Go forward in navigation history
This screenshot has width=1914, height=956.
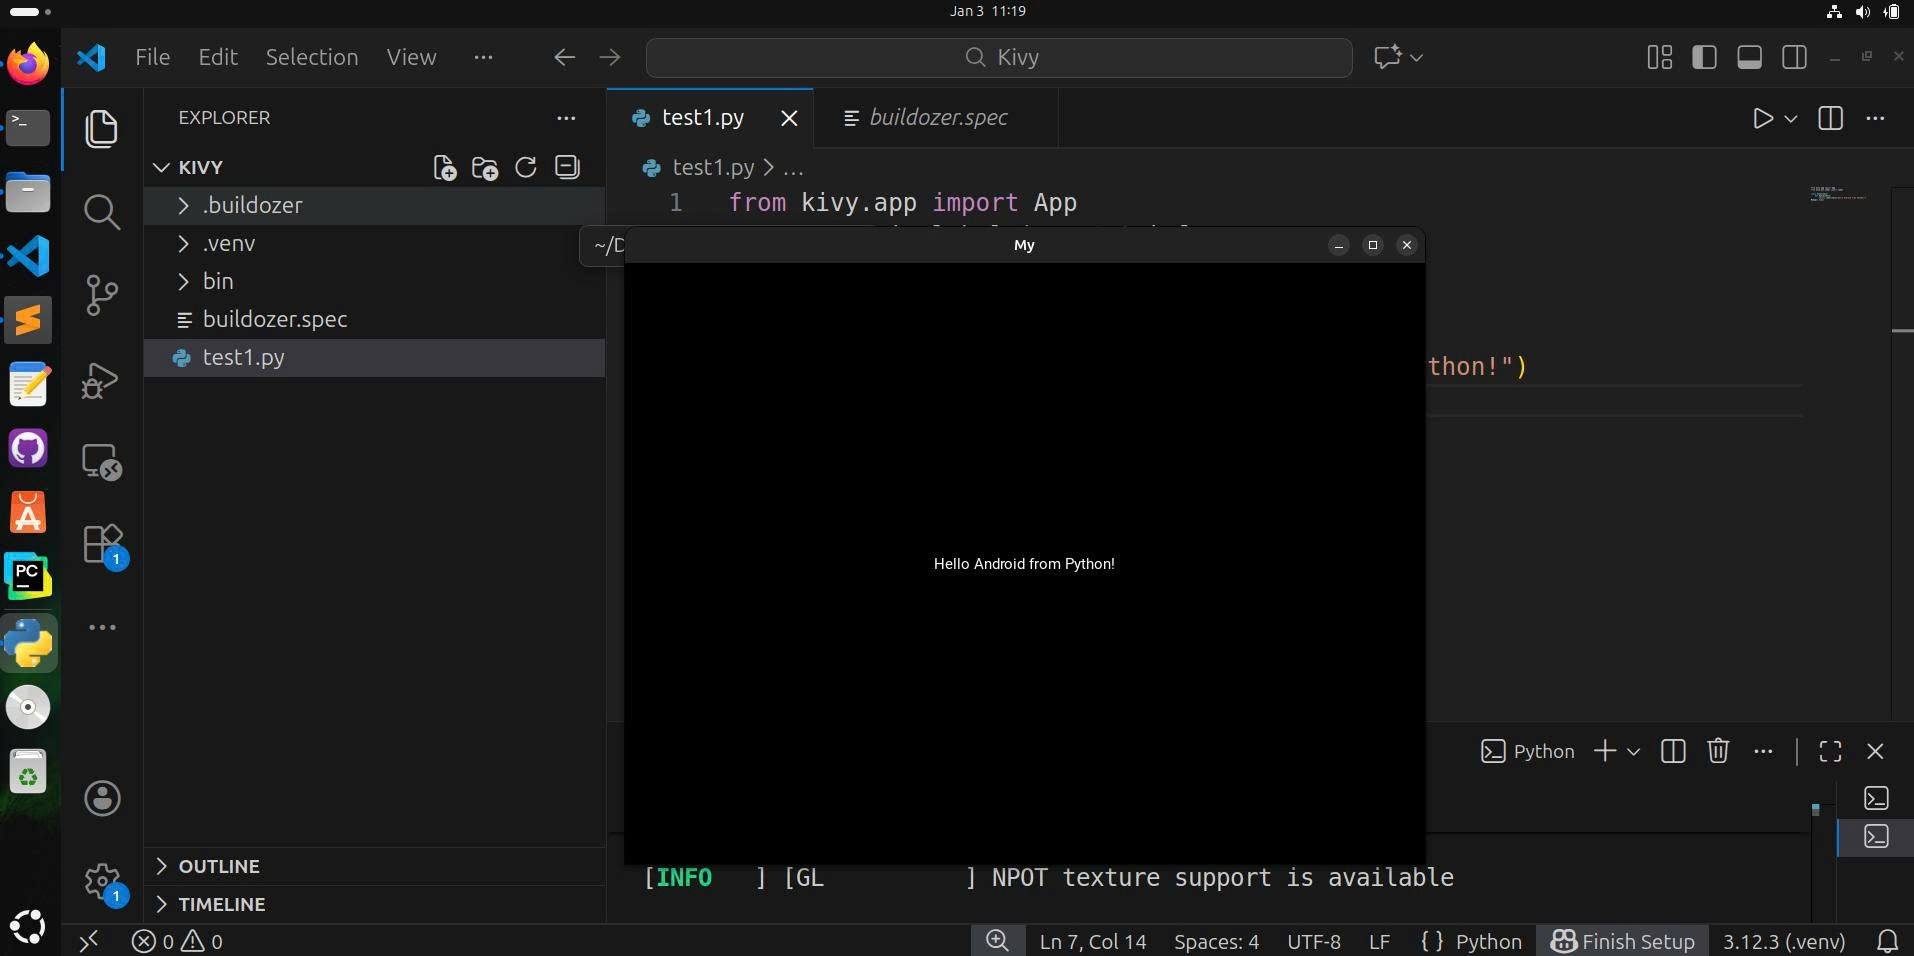coord(609,57)
